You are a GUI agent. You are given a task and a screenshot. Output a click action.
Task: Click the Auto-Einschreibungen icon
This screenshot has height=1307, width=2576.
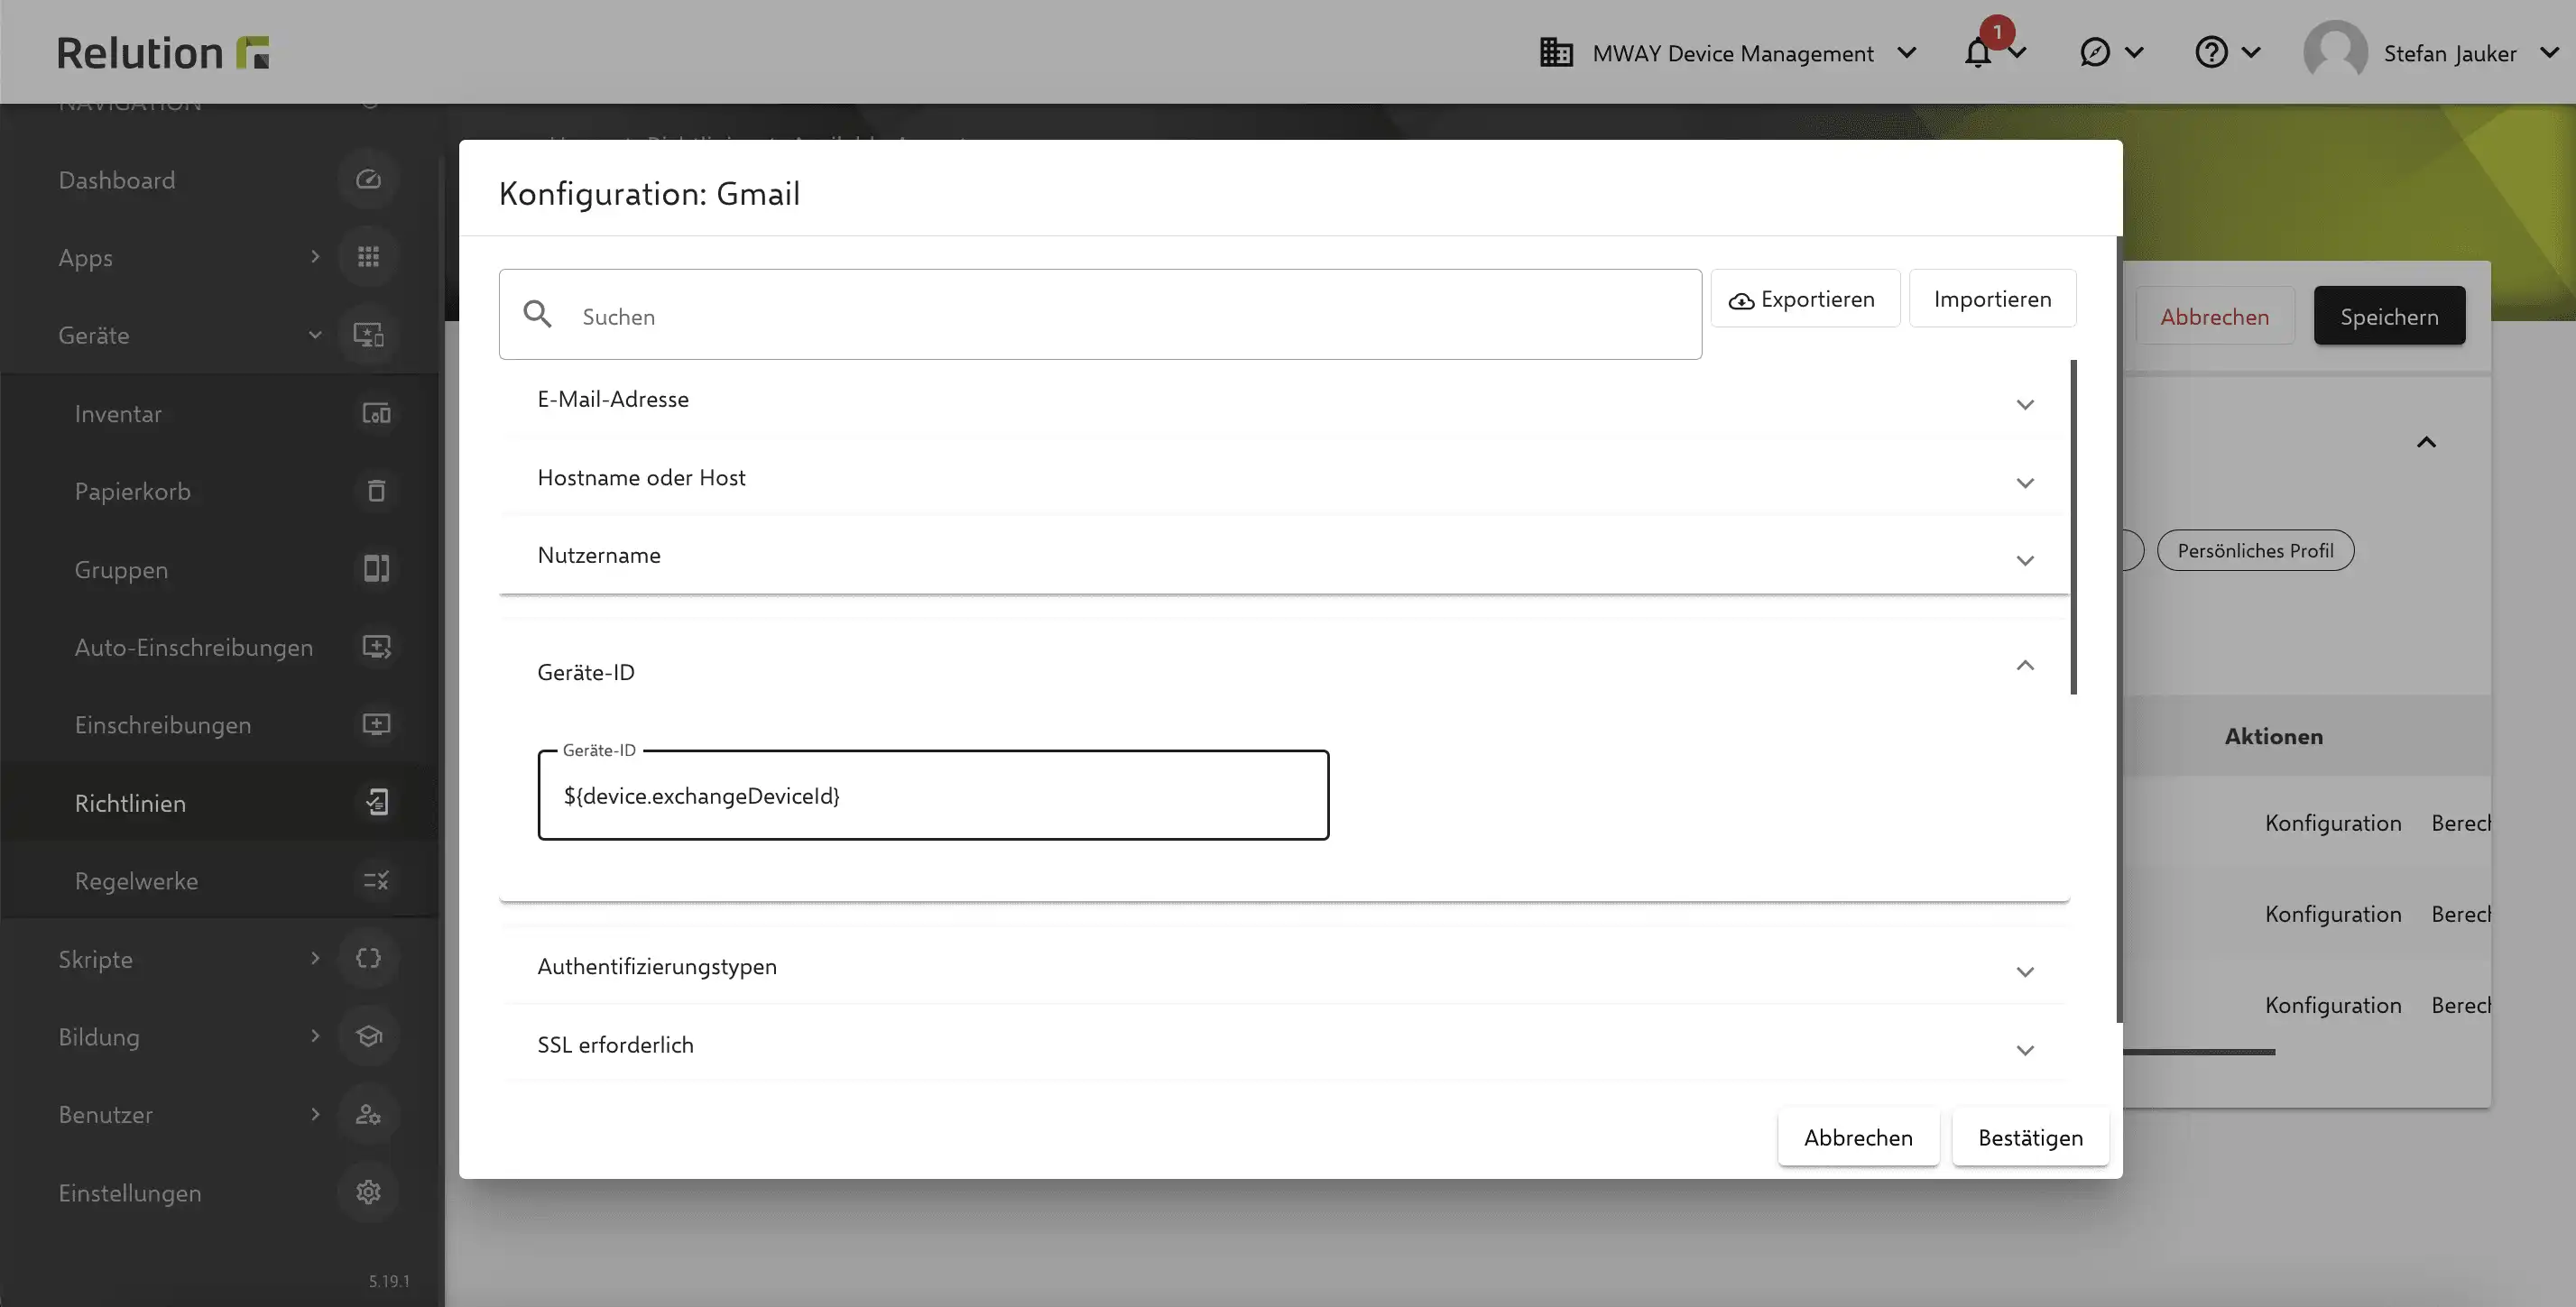tap(376, 647)
